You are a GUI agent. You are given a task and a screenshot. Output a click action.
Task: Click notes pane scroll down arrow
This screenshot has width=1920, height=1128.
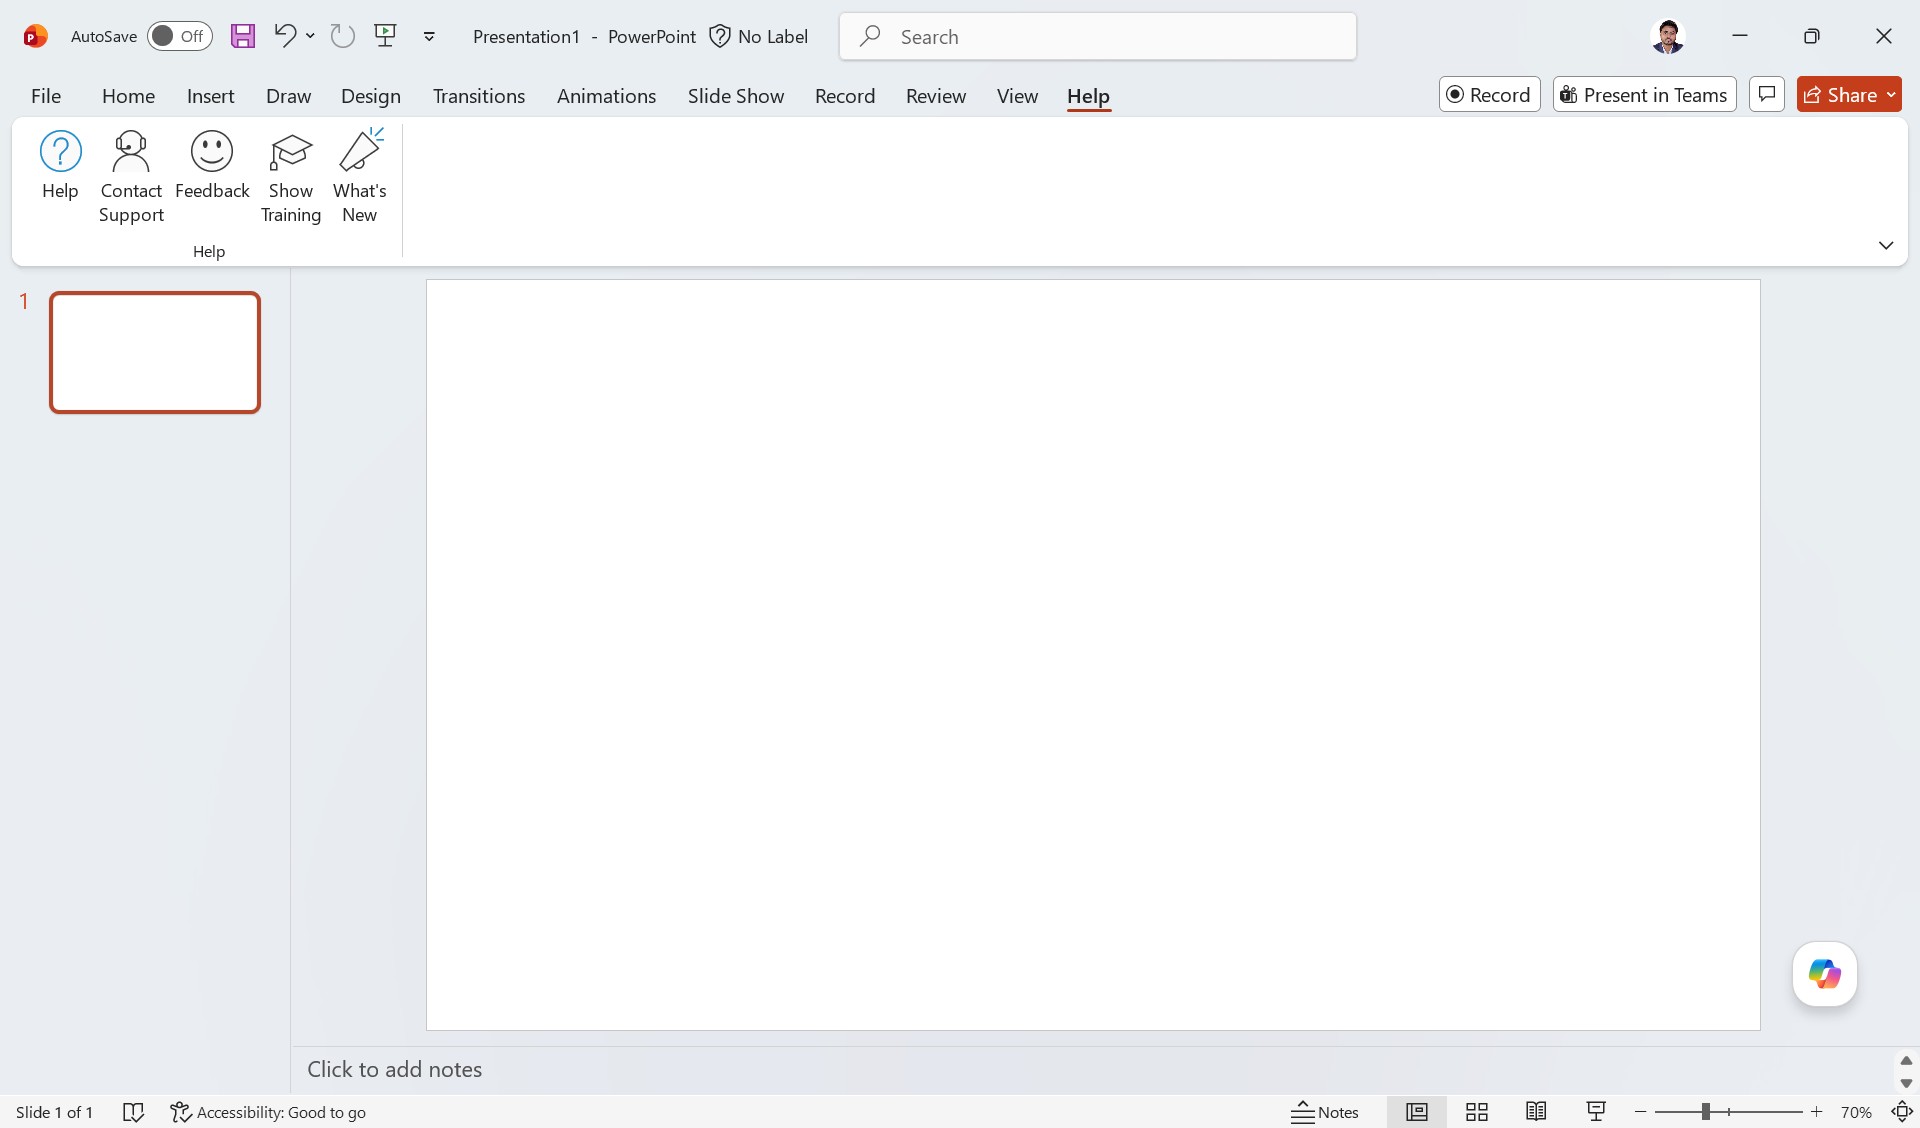click(1906, 1083)
